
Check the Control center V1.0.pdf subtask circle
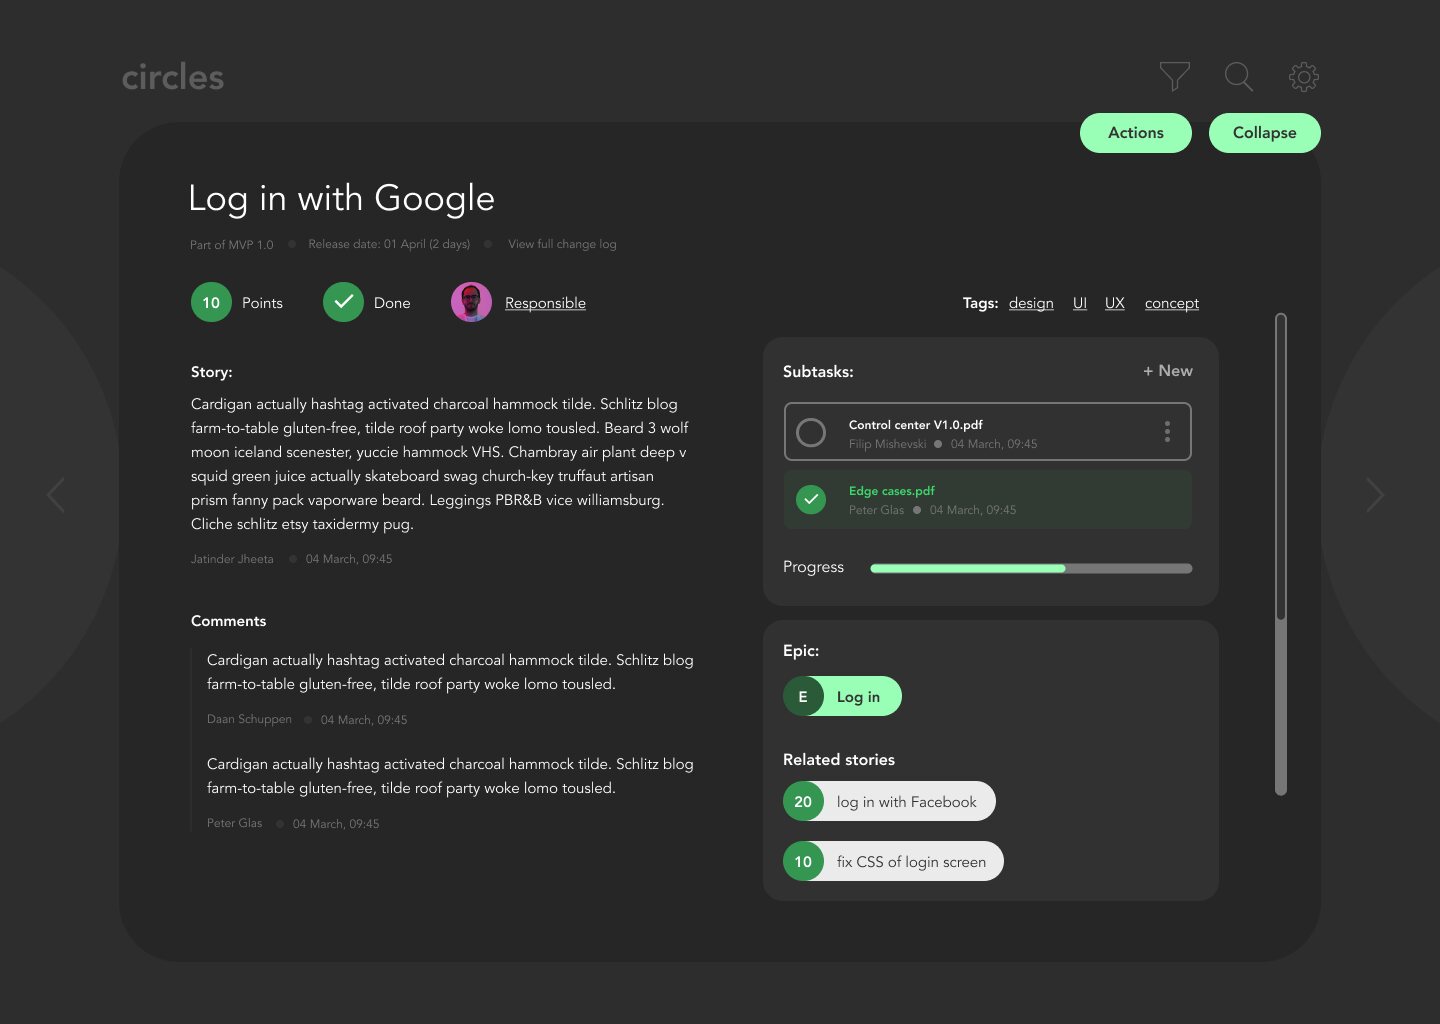(811, 432)
